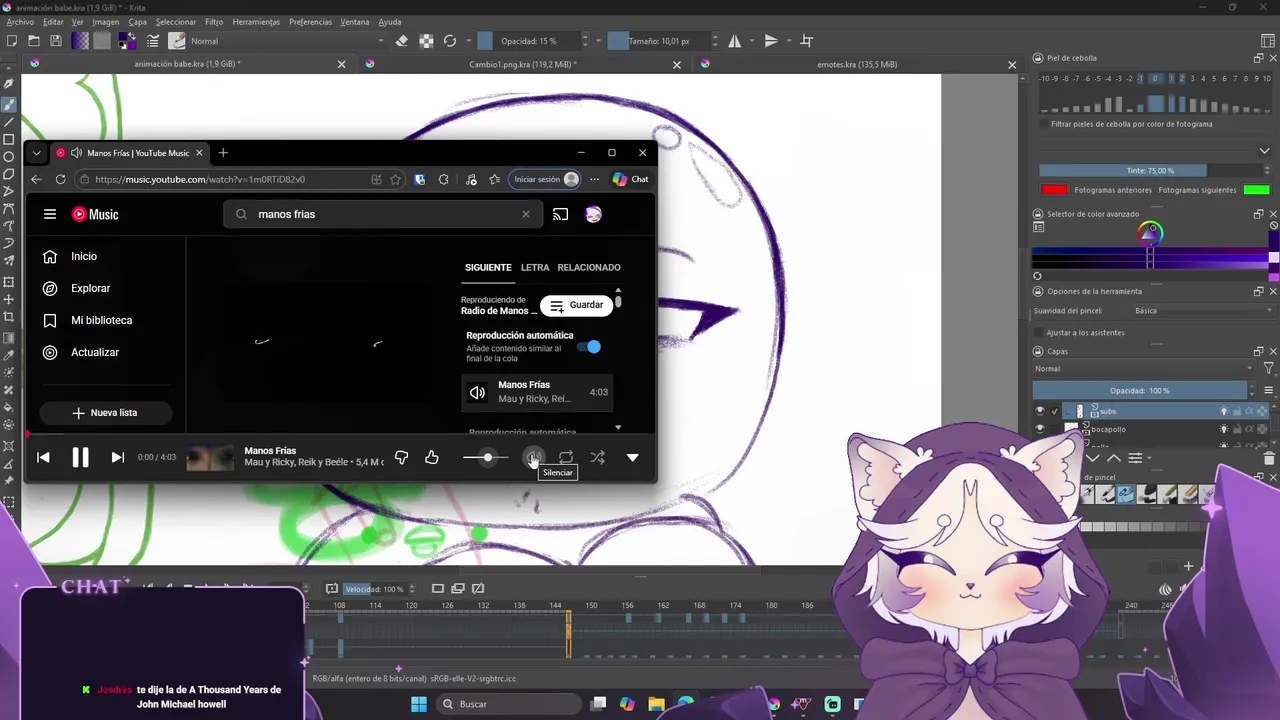The height and width of the screenshot is (720, 1280).
Task: Open the Filtro menu
Action: point(214,22)
